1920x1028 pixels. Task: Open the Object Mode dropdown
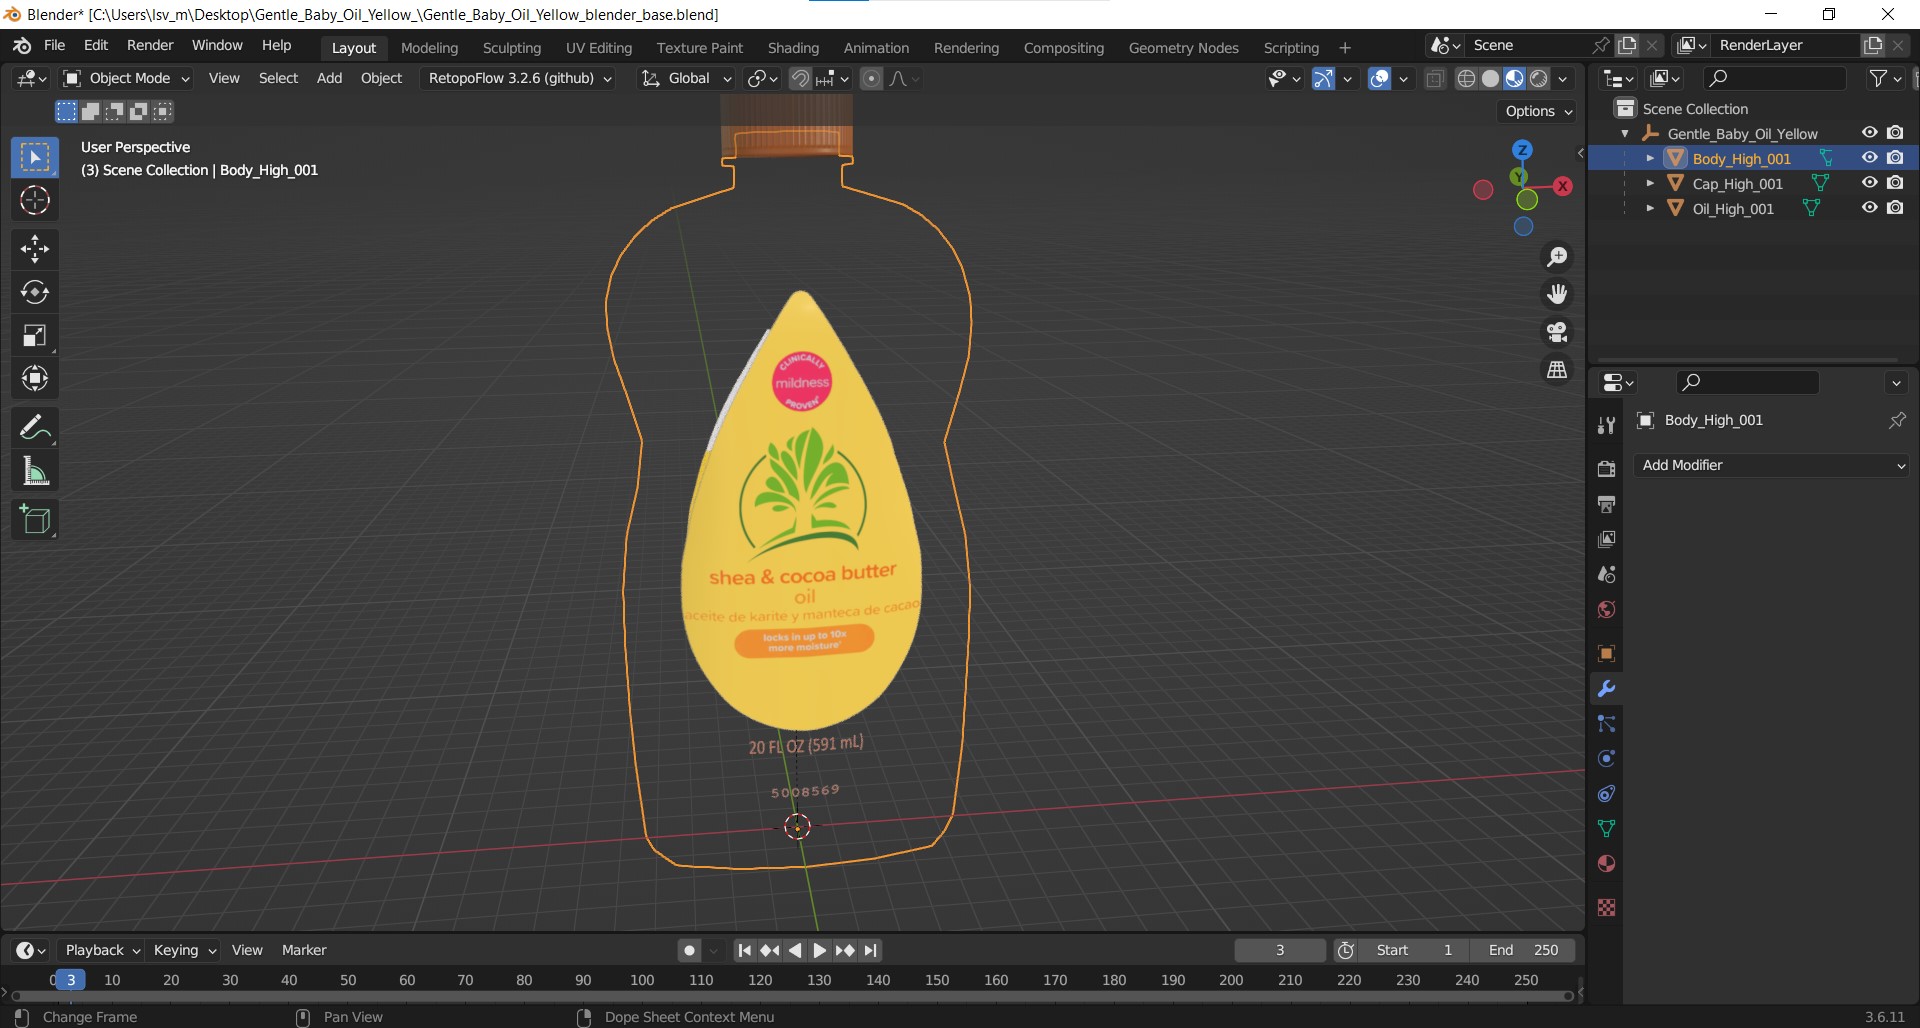(126, 78)
